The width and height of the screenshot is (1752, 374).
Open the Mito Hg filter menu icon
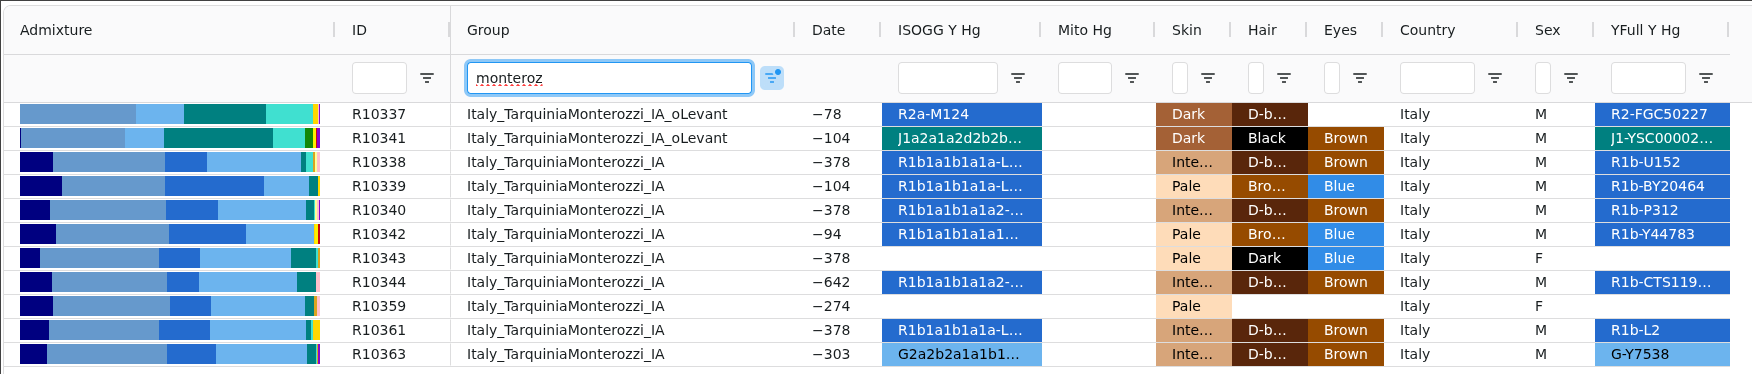tap(1132, 78)
